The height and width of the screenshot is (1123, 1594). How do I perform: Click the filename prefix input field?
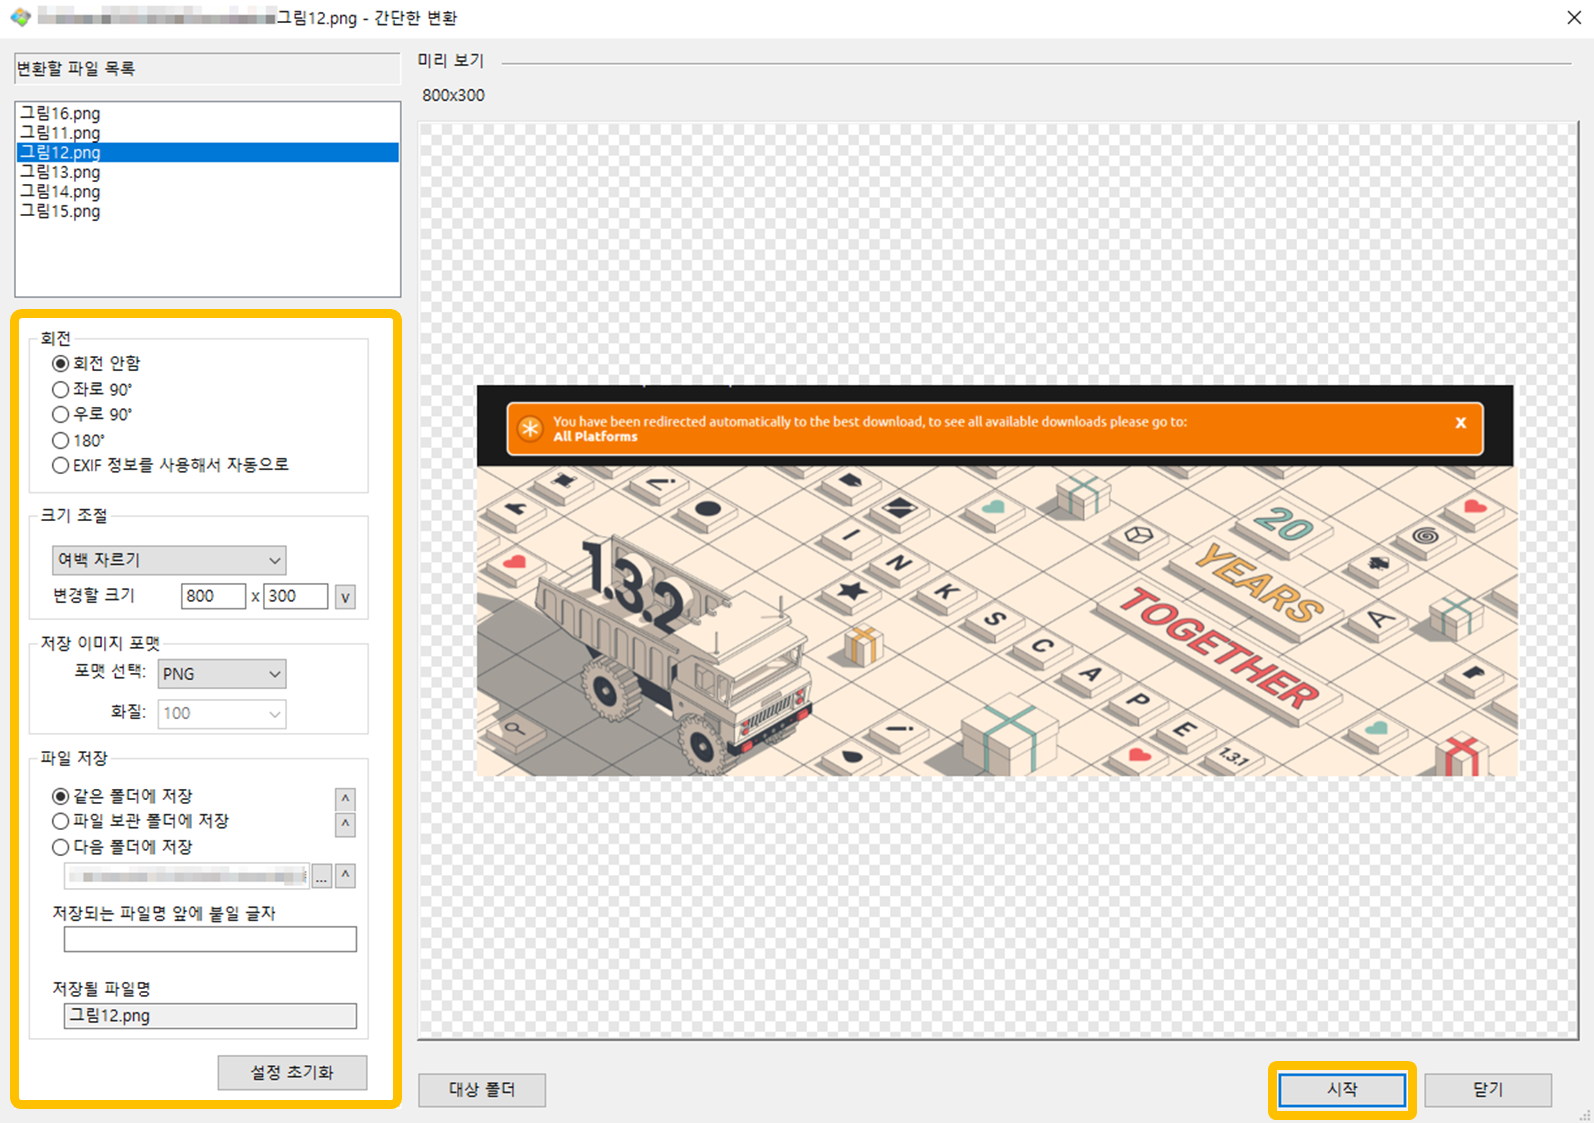[x=210, y=939]
